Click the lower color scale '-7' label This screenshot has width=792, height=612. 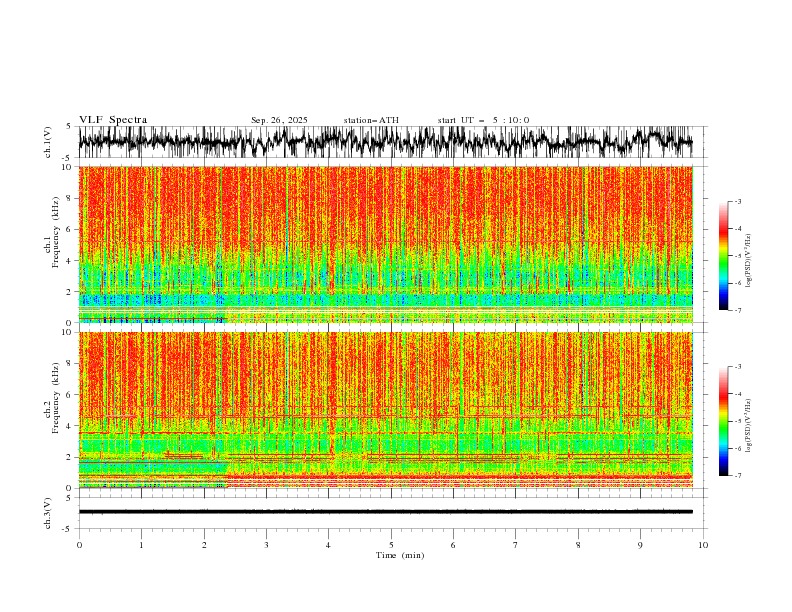click(x=737, y=476)
